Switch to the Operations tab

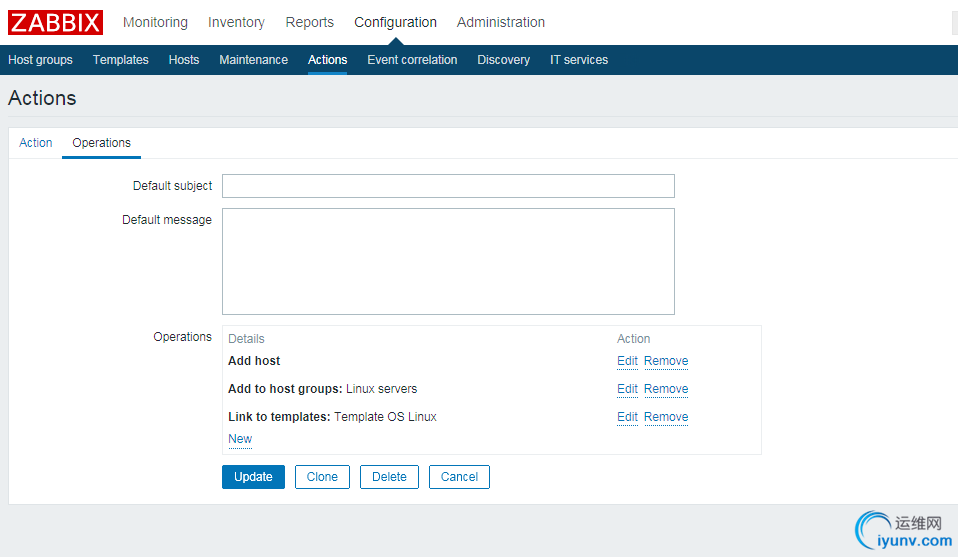(x=101, y=143)
